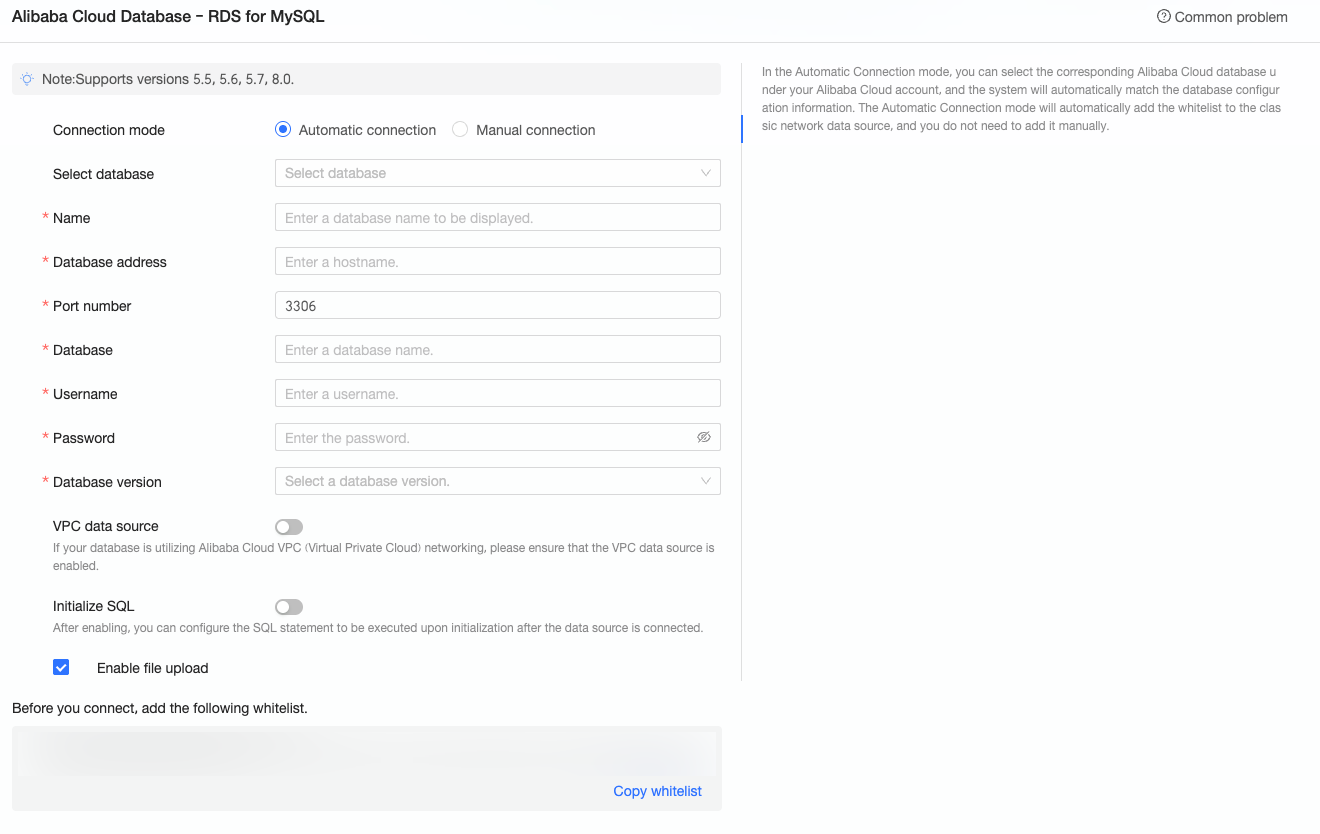Click the Select database chevron arrow
This screenshot has width=1320, height=834.
706,173
